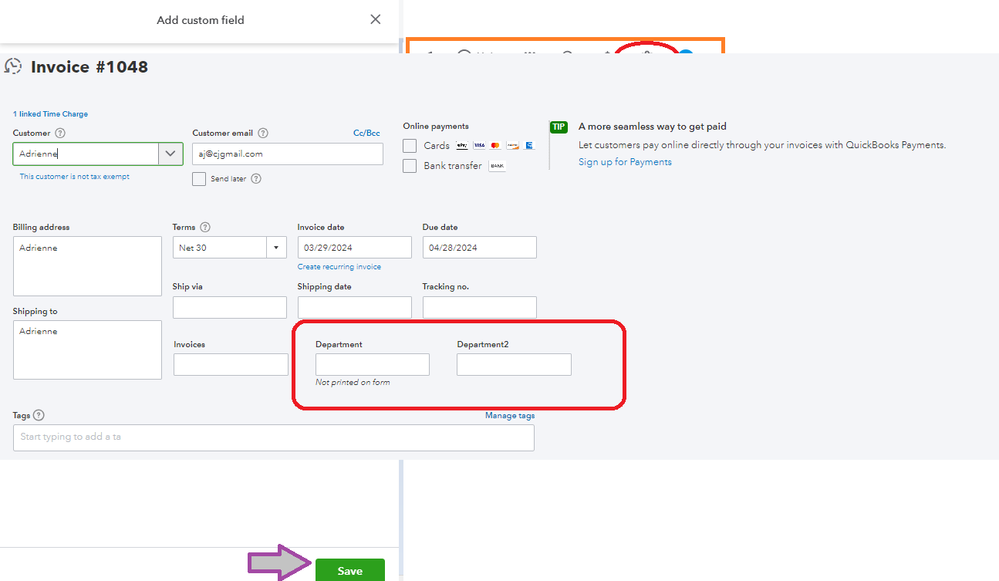Show help for Send later
Screen dimensions: 999x581
pos(256,178)
